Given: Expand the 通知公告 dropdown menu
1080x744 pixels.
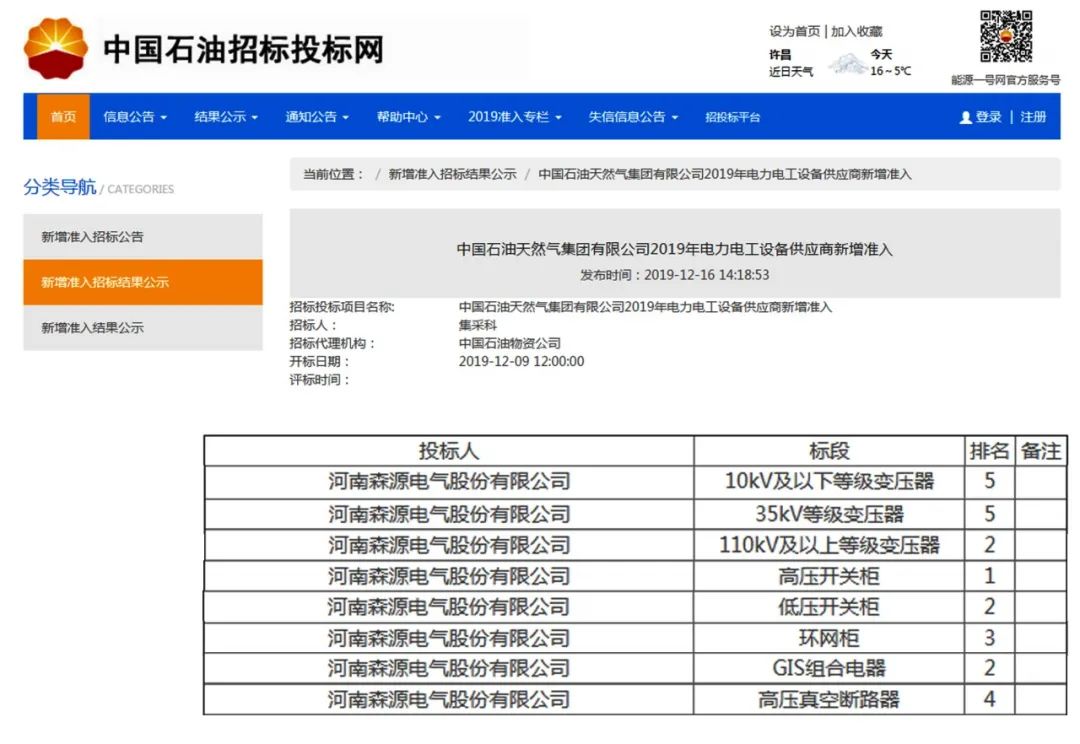Looking at the screenshot, I should pos(317,117).
